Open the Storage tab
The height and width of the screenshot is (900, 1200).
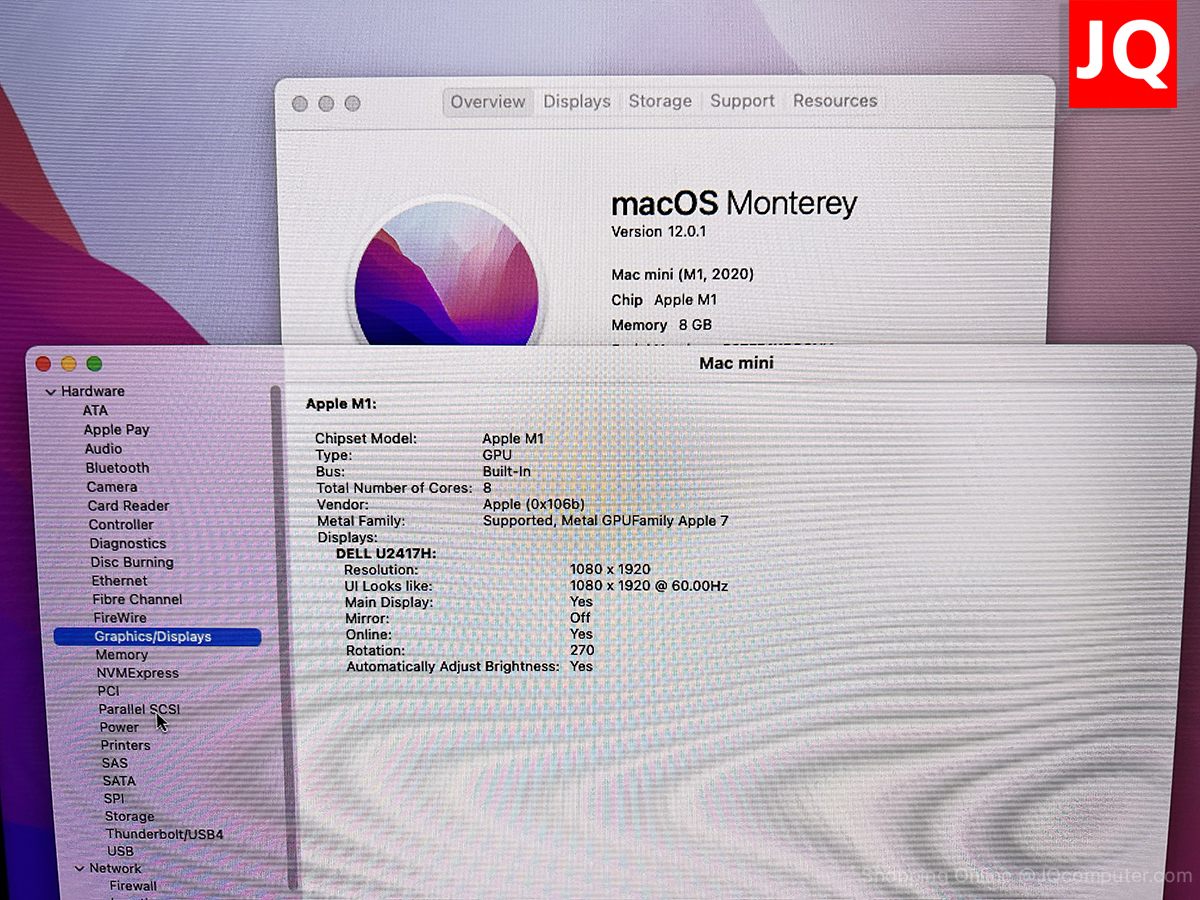click(x=660, y=101)
